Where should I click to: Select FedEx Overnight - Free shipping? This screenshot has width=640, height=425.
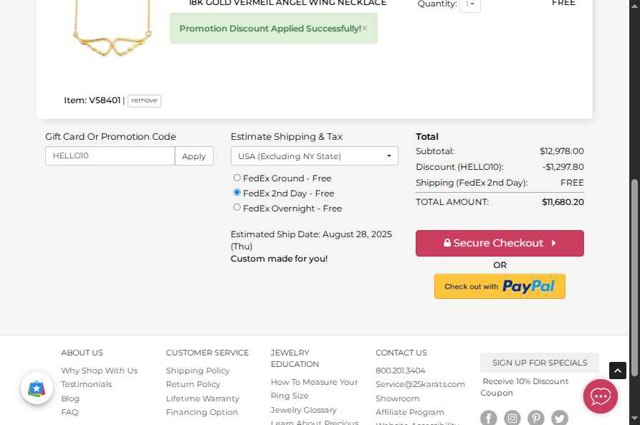pos(237,207)
